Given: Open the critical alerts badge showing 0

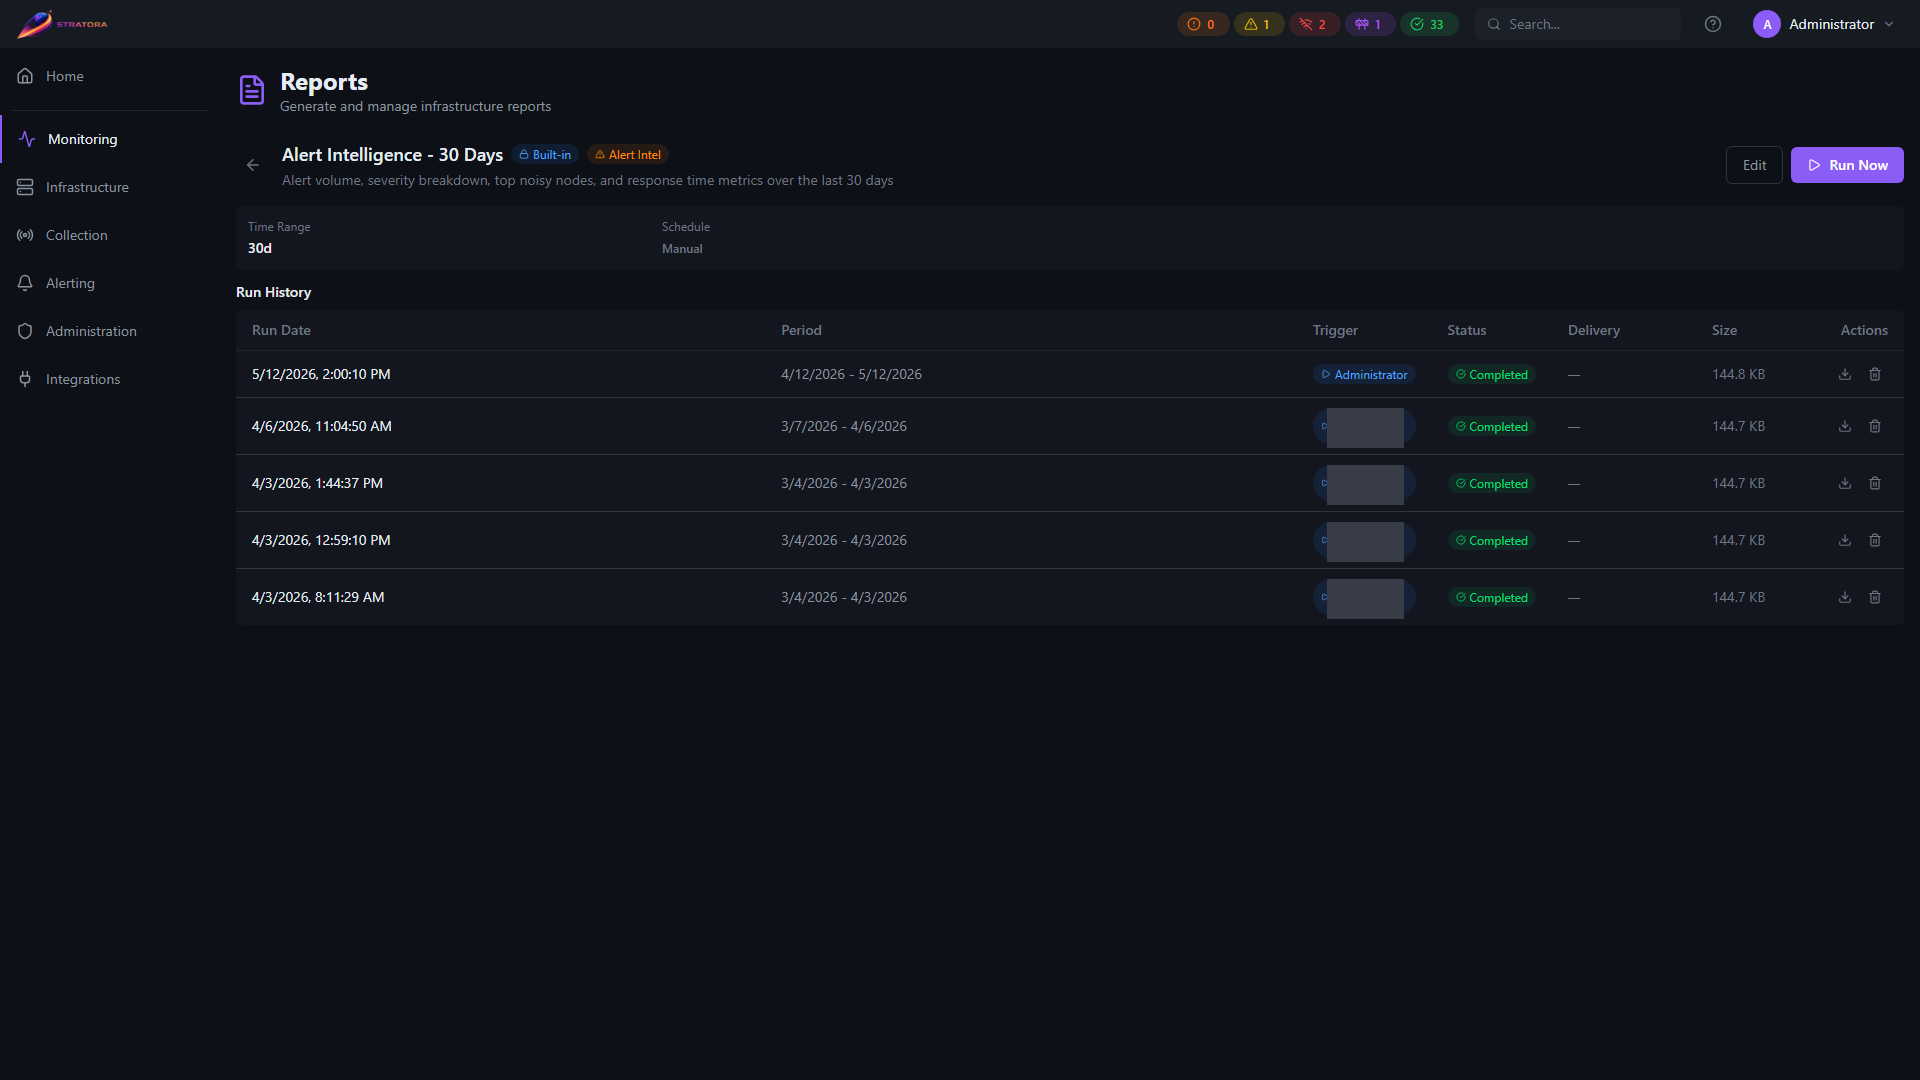Looking at the screenshot, I should [x=1202, y=24].
